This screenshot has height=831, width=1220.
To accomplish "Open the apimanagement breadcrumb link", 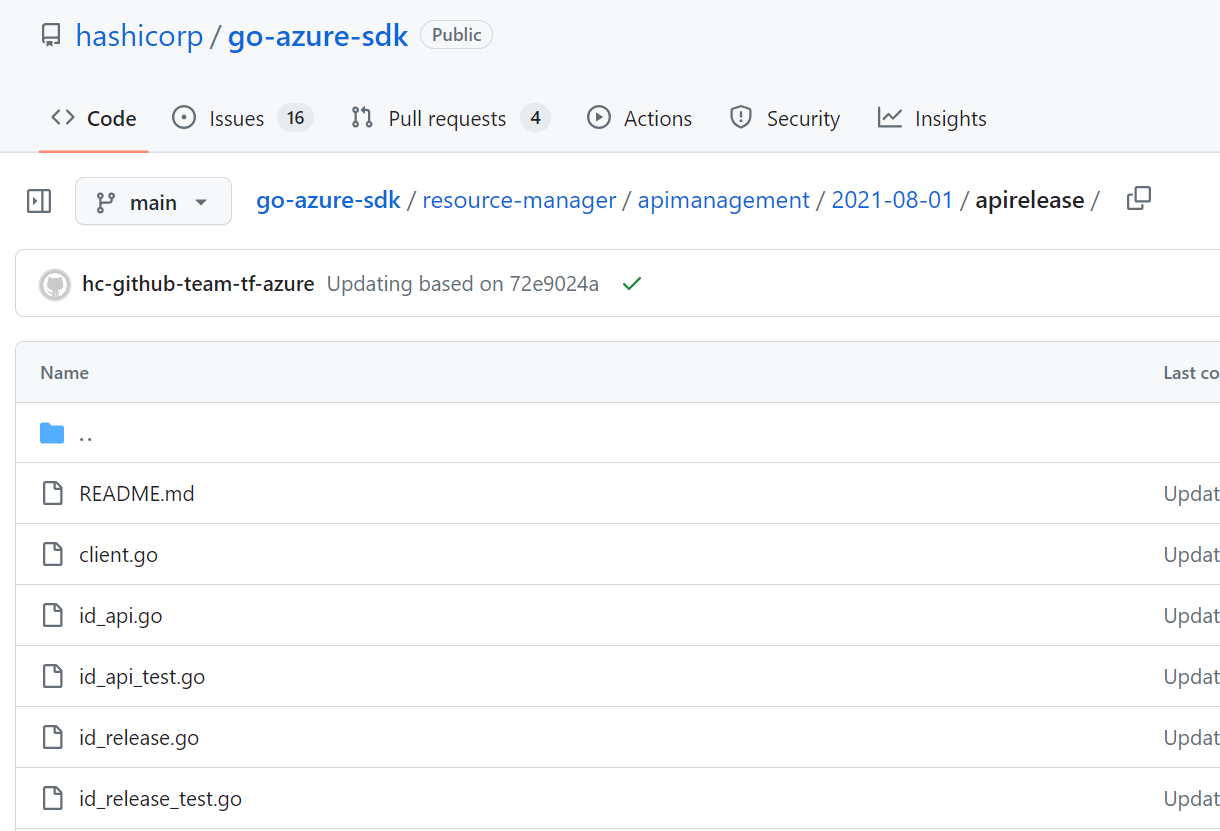I will click(x=723, y=199).
